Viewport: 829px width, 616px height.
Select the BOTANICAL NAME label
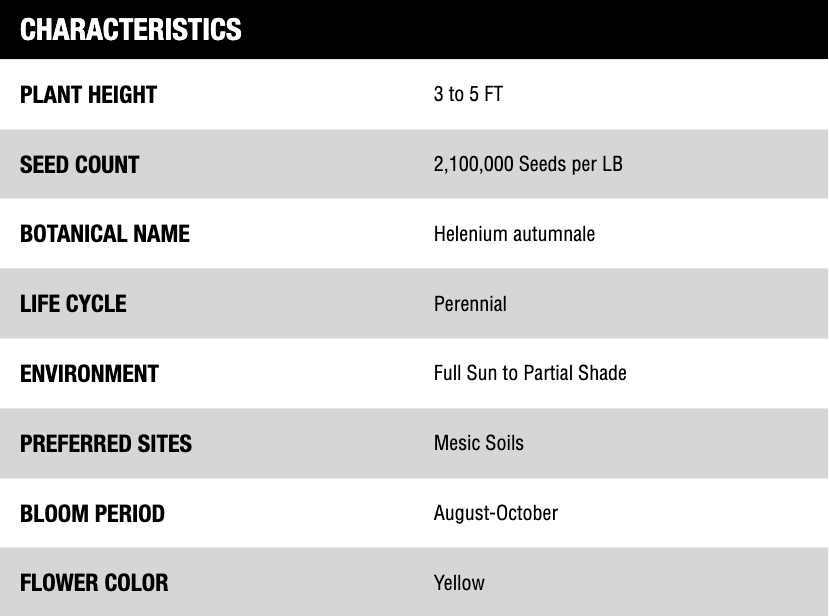click(105, 234)
